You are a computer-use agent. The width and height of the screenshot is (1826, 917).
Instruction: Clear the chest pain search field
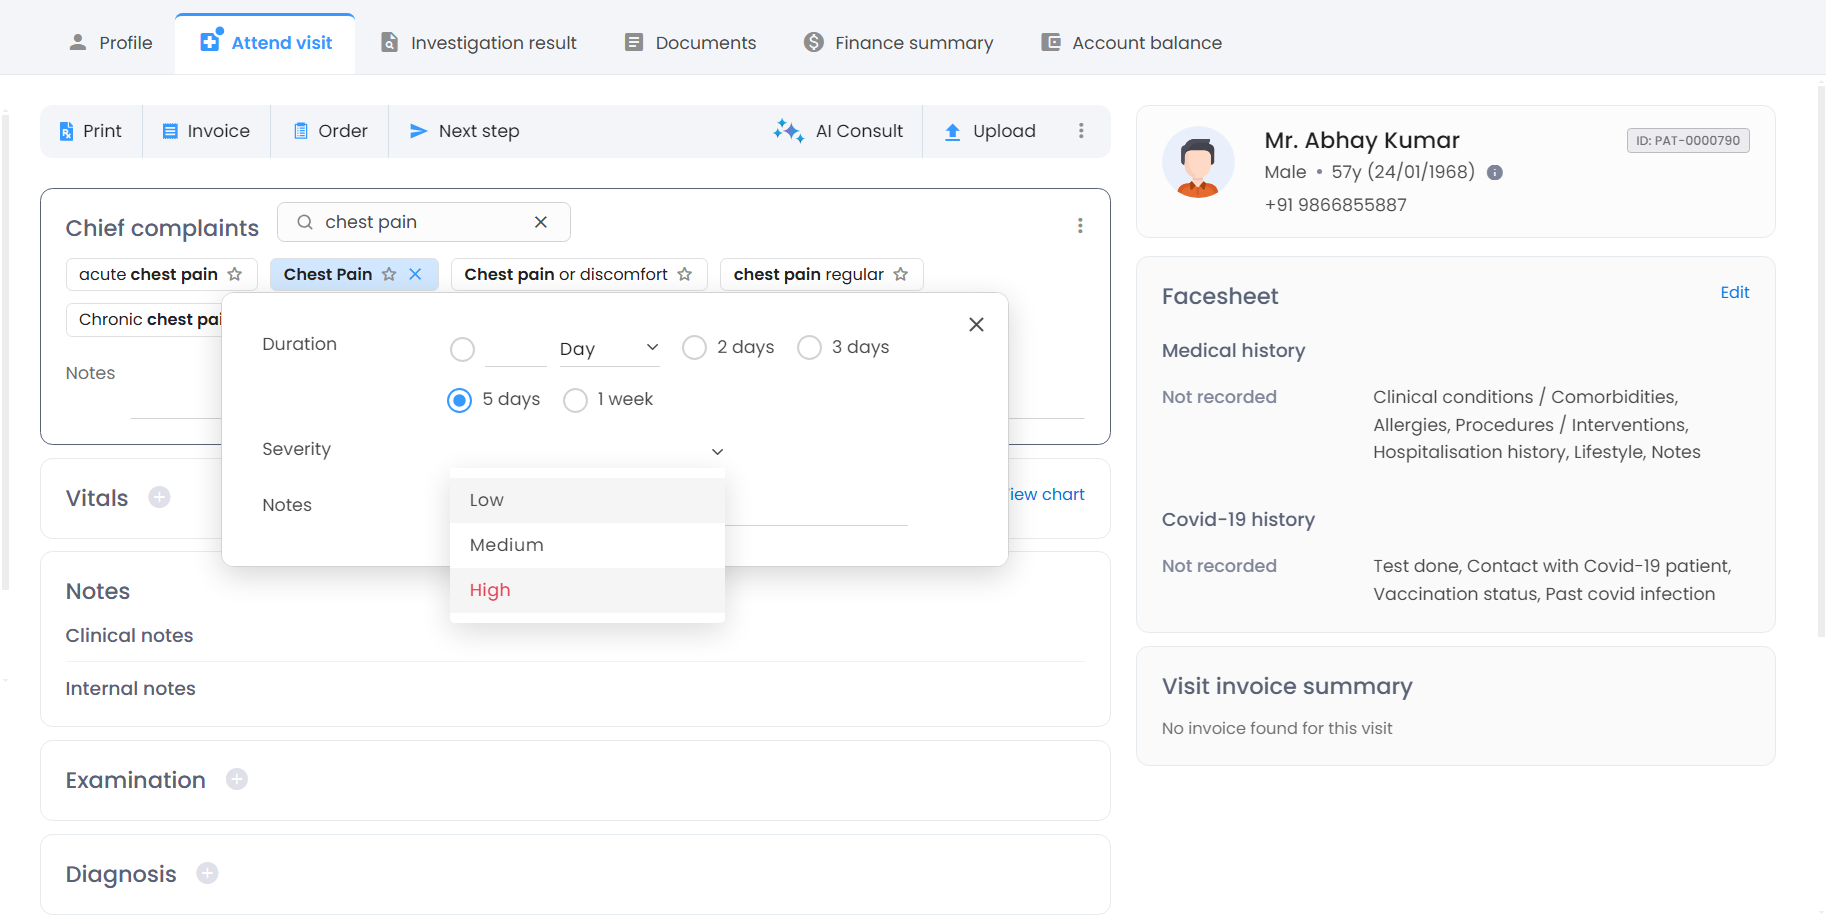click(x=541, y=222)
